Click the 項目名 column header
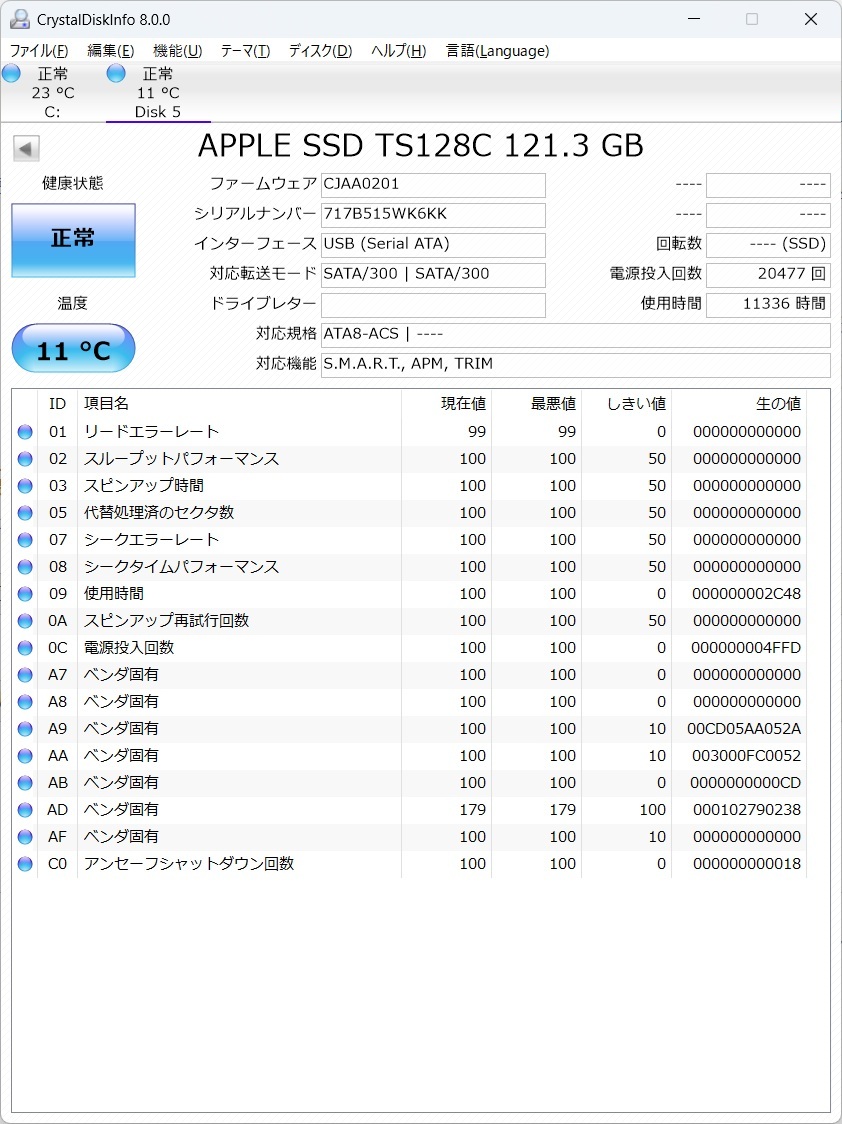 (107, 404)
